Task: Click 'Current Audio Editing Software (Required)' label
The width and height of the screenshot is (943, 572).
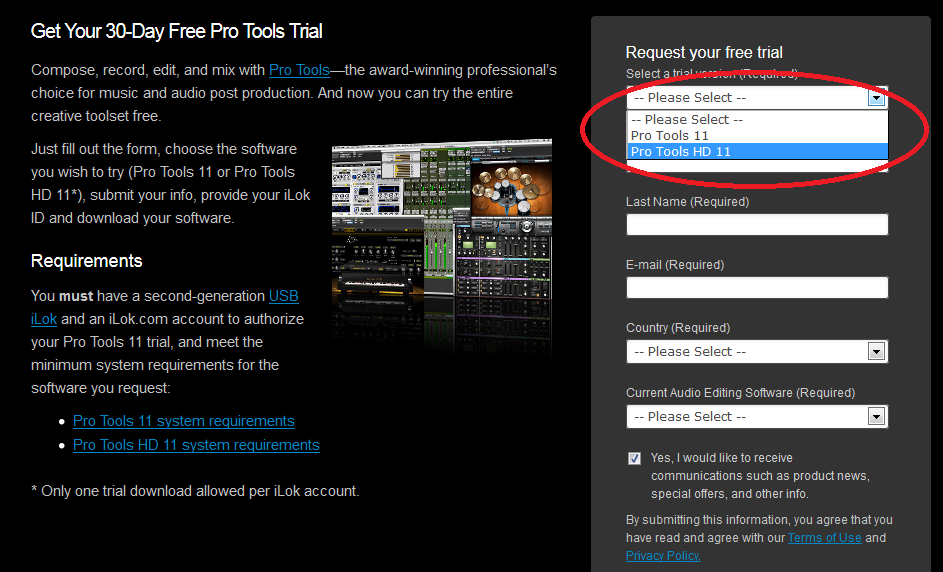Action: [x=740, y=393]
